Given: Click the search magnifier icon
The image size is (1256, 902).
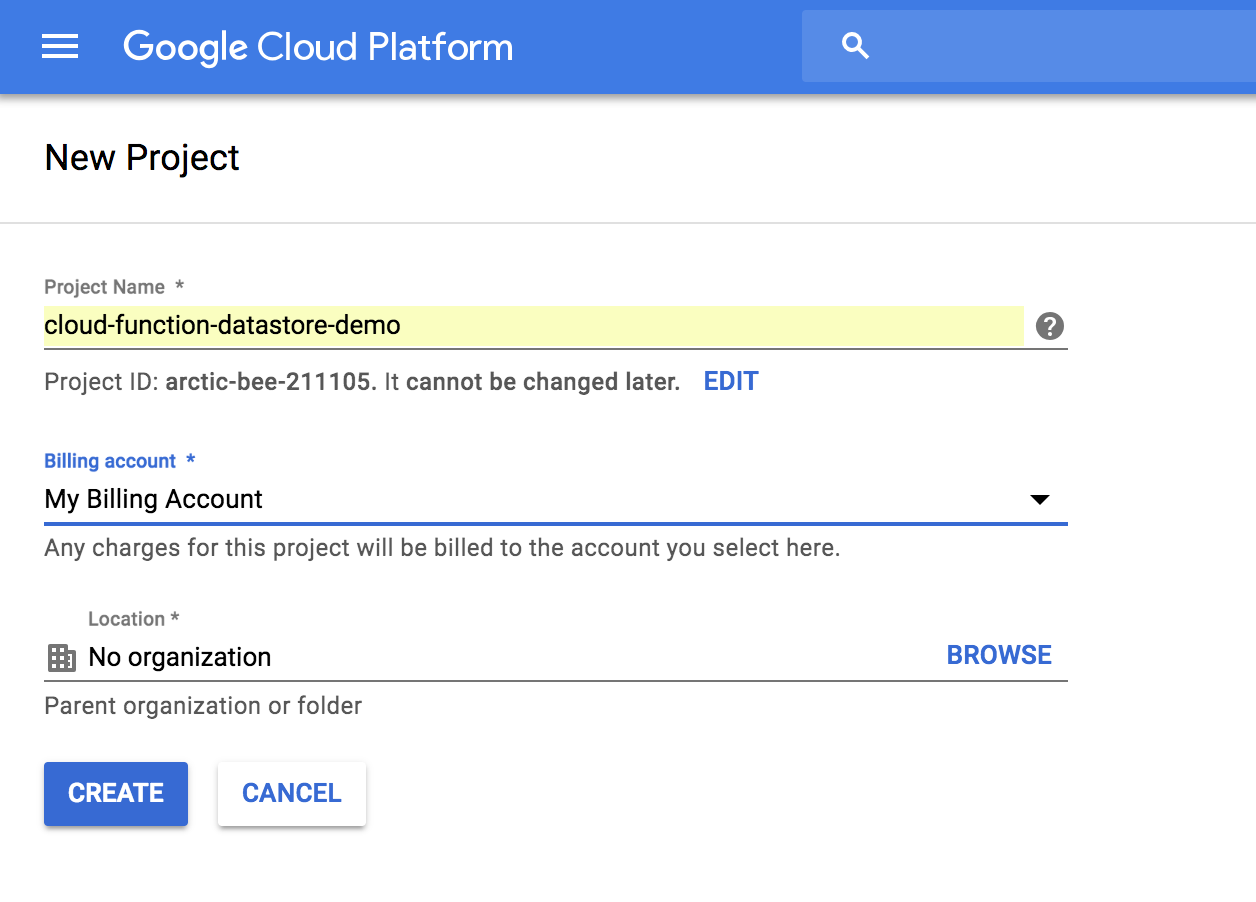Looking at the screenshot, I should pyautogui.click(x=855, y=46).
